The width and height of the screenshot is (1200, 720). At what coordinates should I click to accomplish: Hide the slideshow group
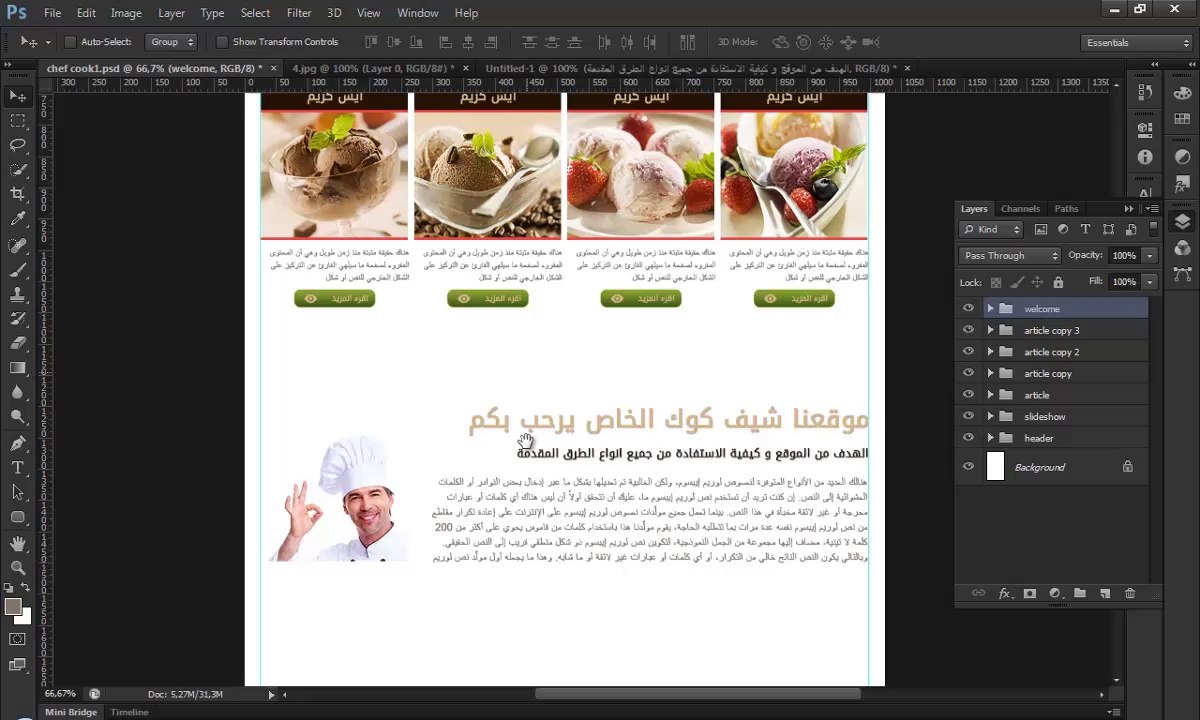(x=968, y=416)
